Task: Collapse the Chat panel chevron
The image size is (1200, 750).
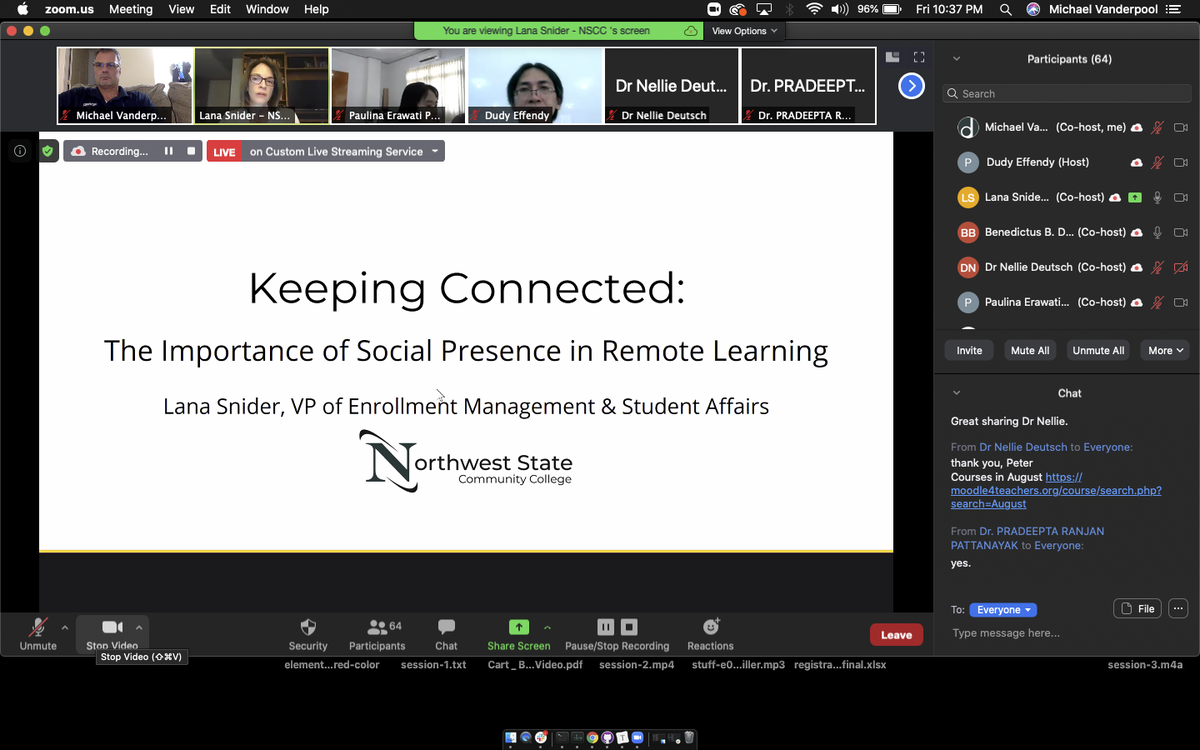Action: point(956,393)
